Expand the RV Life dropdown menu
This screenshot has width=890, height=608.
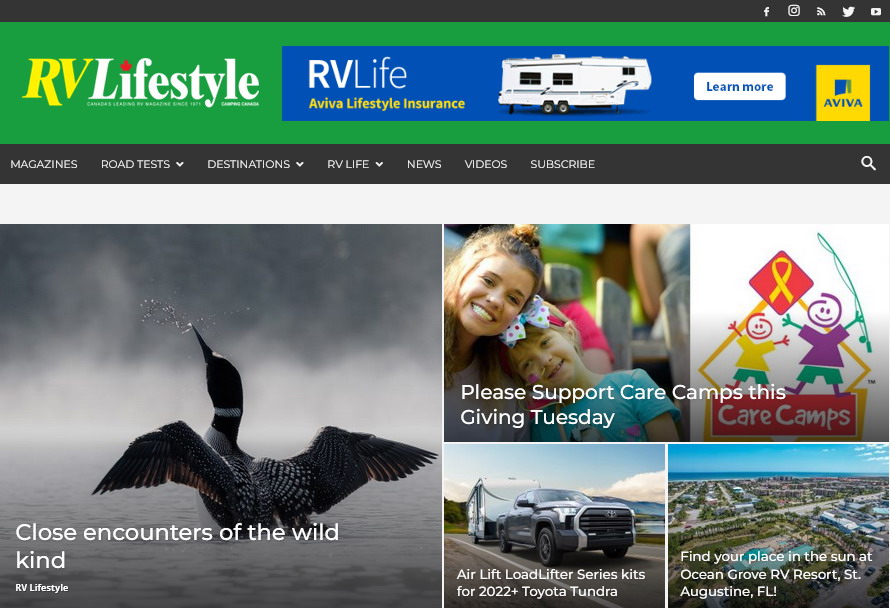355,164
